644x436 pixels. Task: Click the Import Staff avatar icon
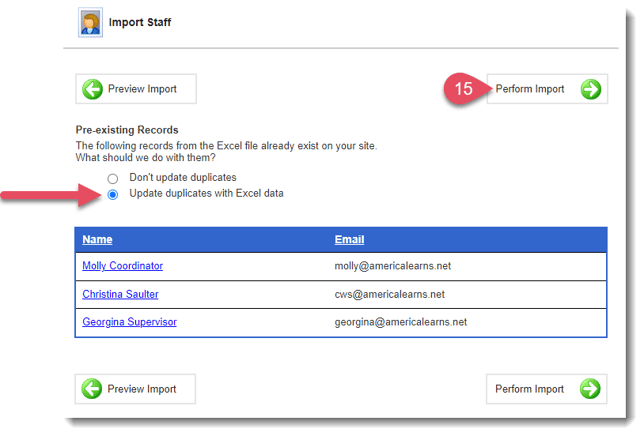88,21
